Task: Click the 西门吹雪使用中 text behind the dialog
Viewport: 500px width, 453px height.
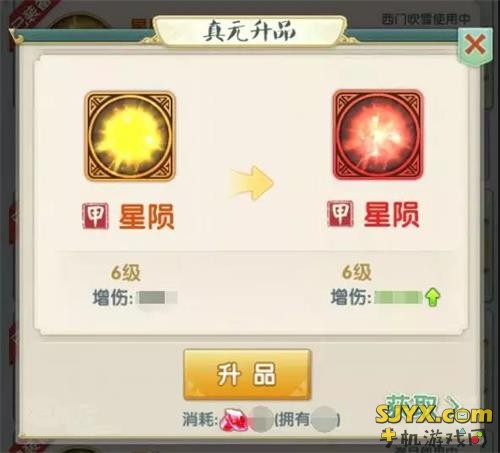Action: [x=426, y=19]
